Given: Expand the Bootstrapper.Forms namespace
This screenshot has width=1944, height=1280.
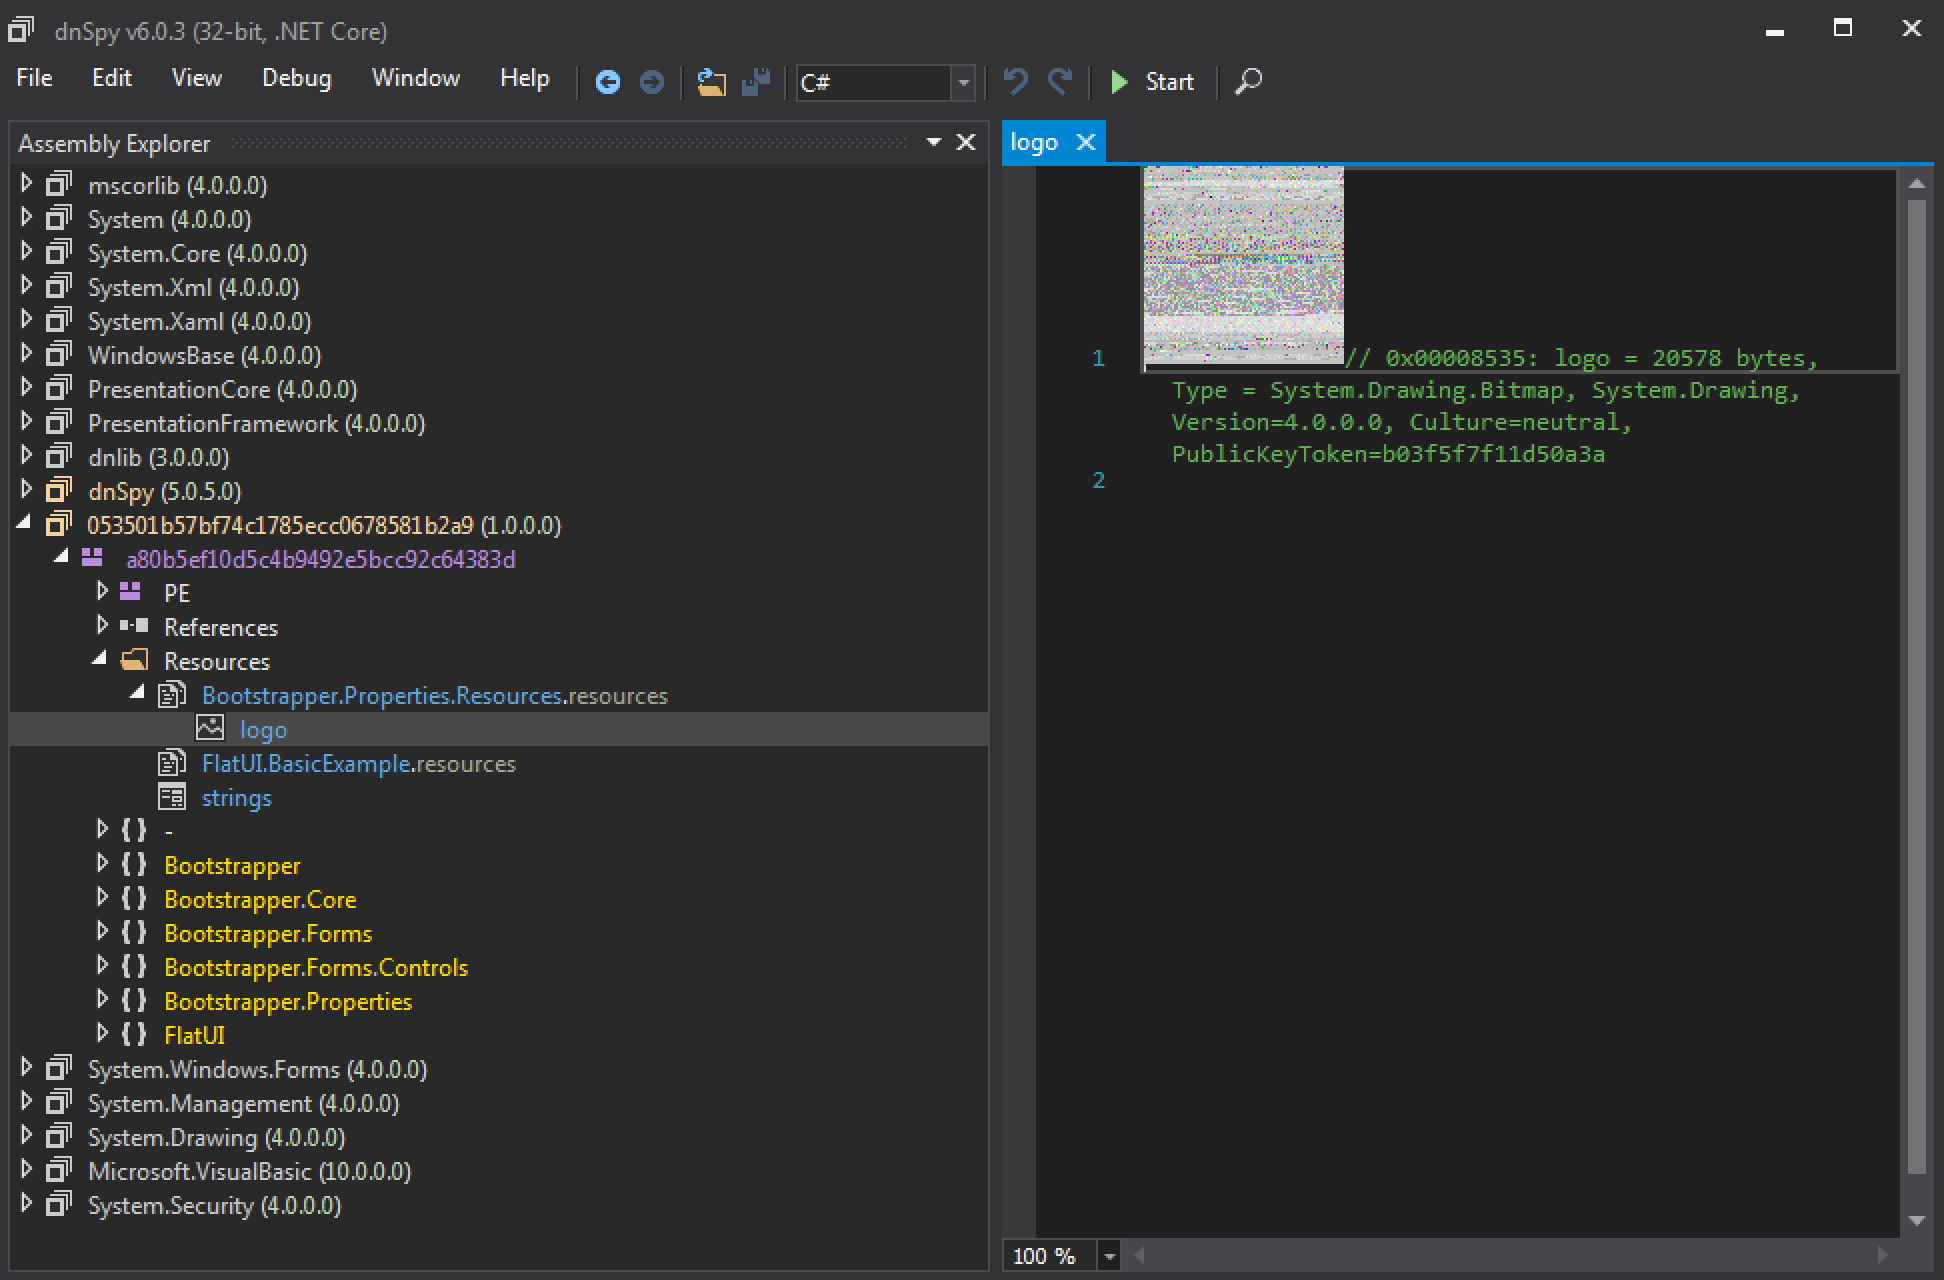Looking at the screenshot, I should (x=101, y=932).
